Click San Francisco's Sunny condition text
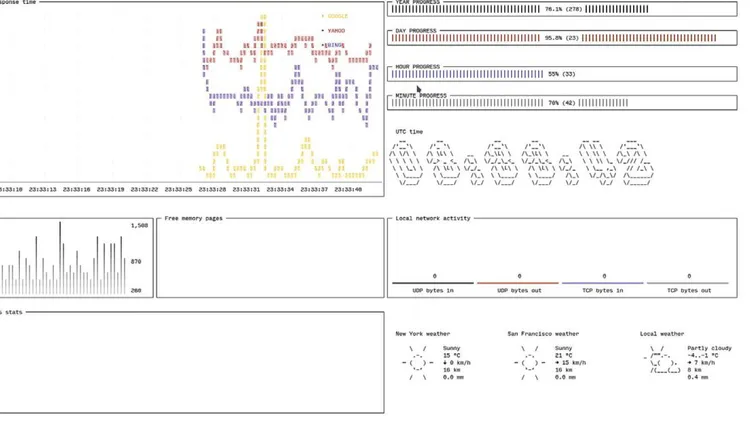750x421 pixels. (x=563, y=348)
